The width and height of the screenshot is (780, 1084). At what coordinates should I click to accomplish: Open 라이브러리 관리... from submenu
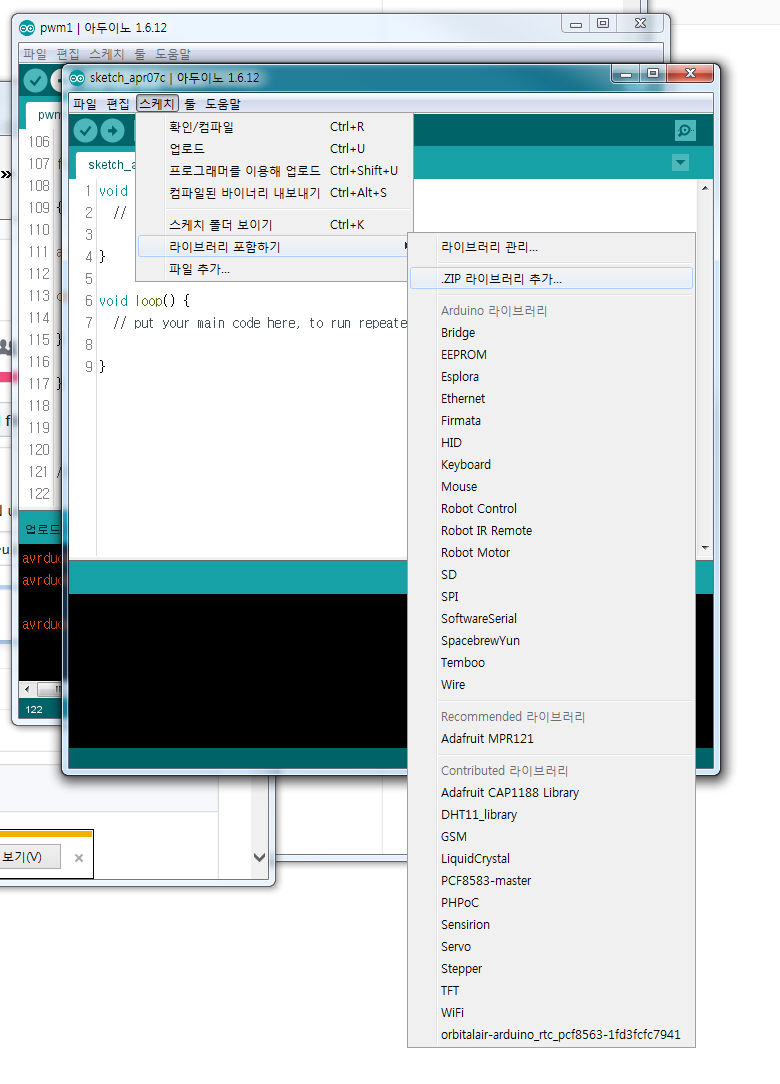pos(551,247)
